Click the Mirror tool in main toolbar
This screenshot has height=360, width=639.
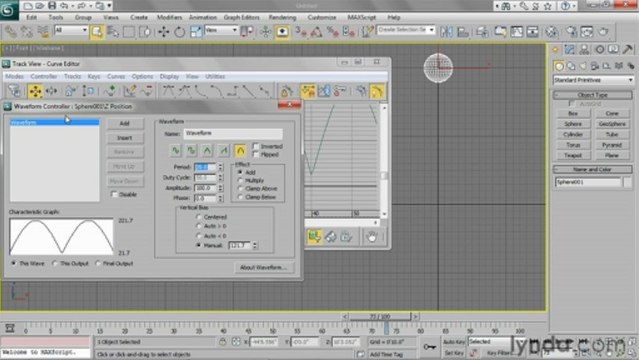[446, 31]
